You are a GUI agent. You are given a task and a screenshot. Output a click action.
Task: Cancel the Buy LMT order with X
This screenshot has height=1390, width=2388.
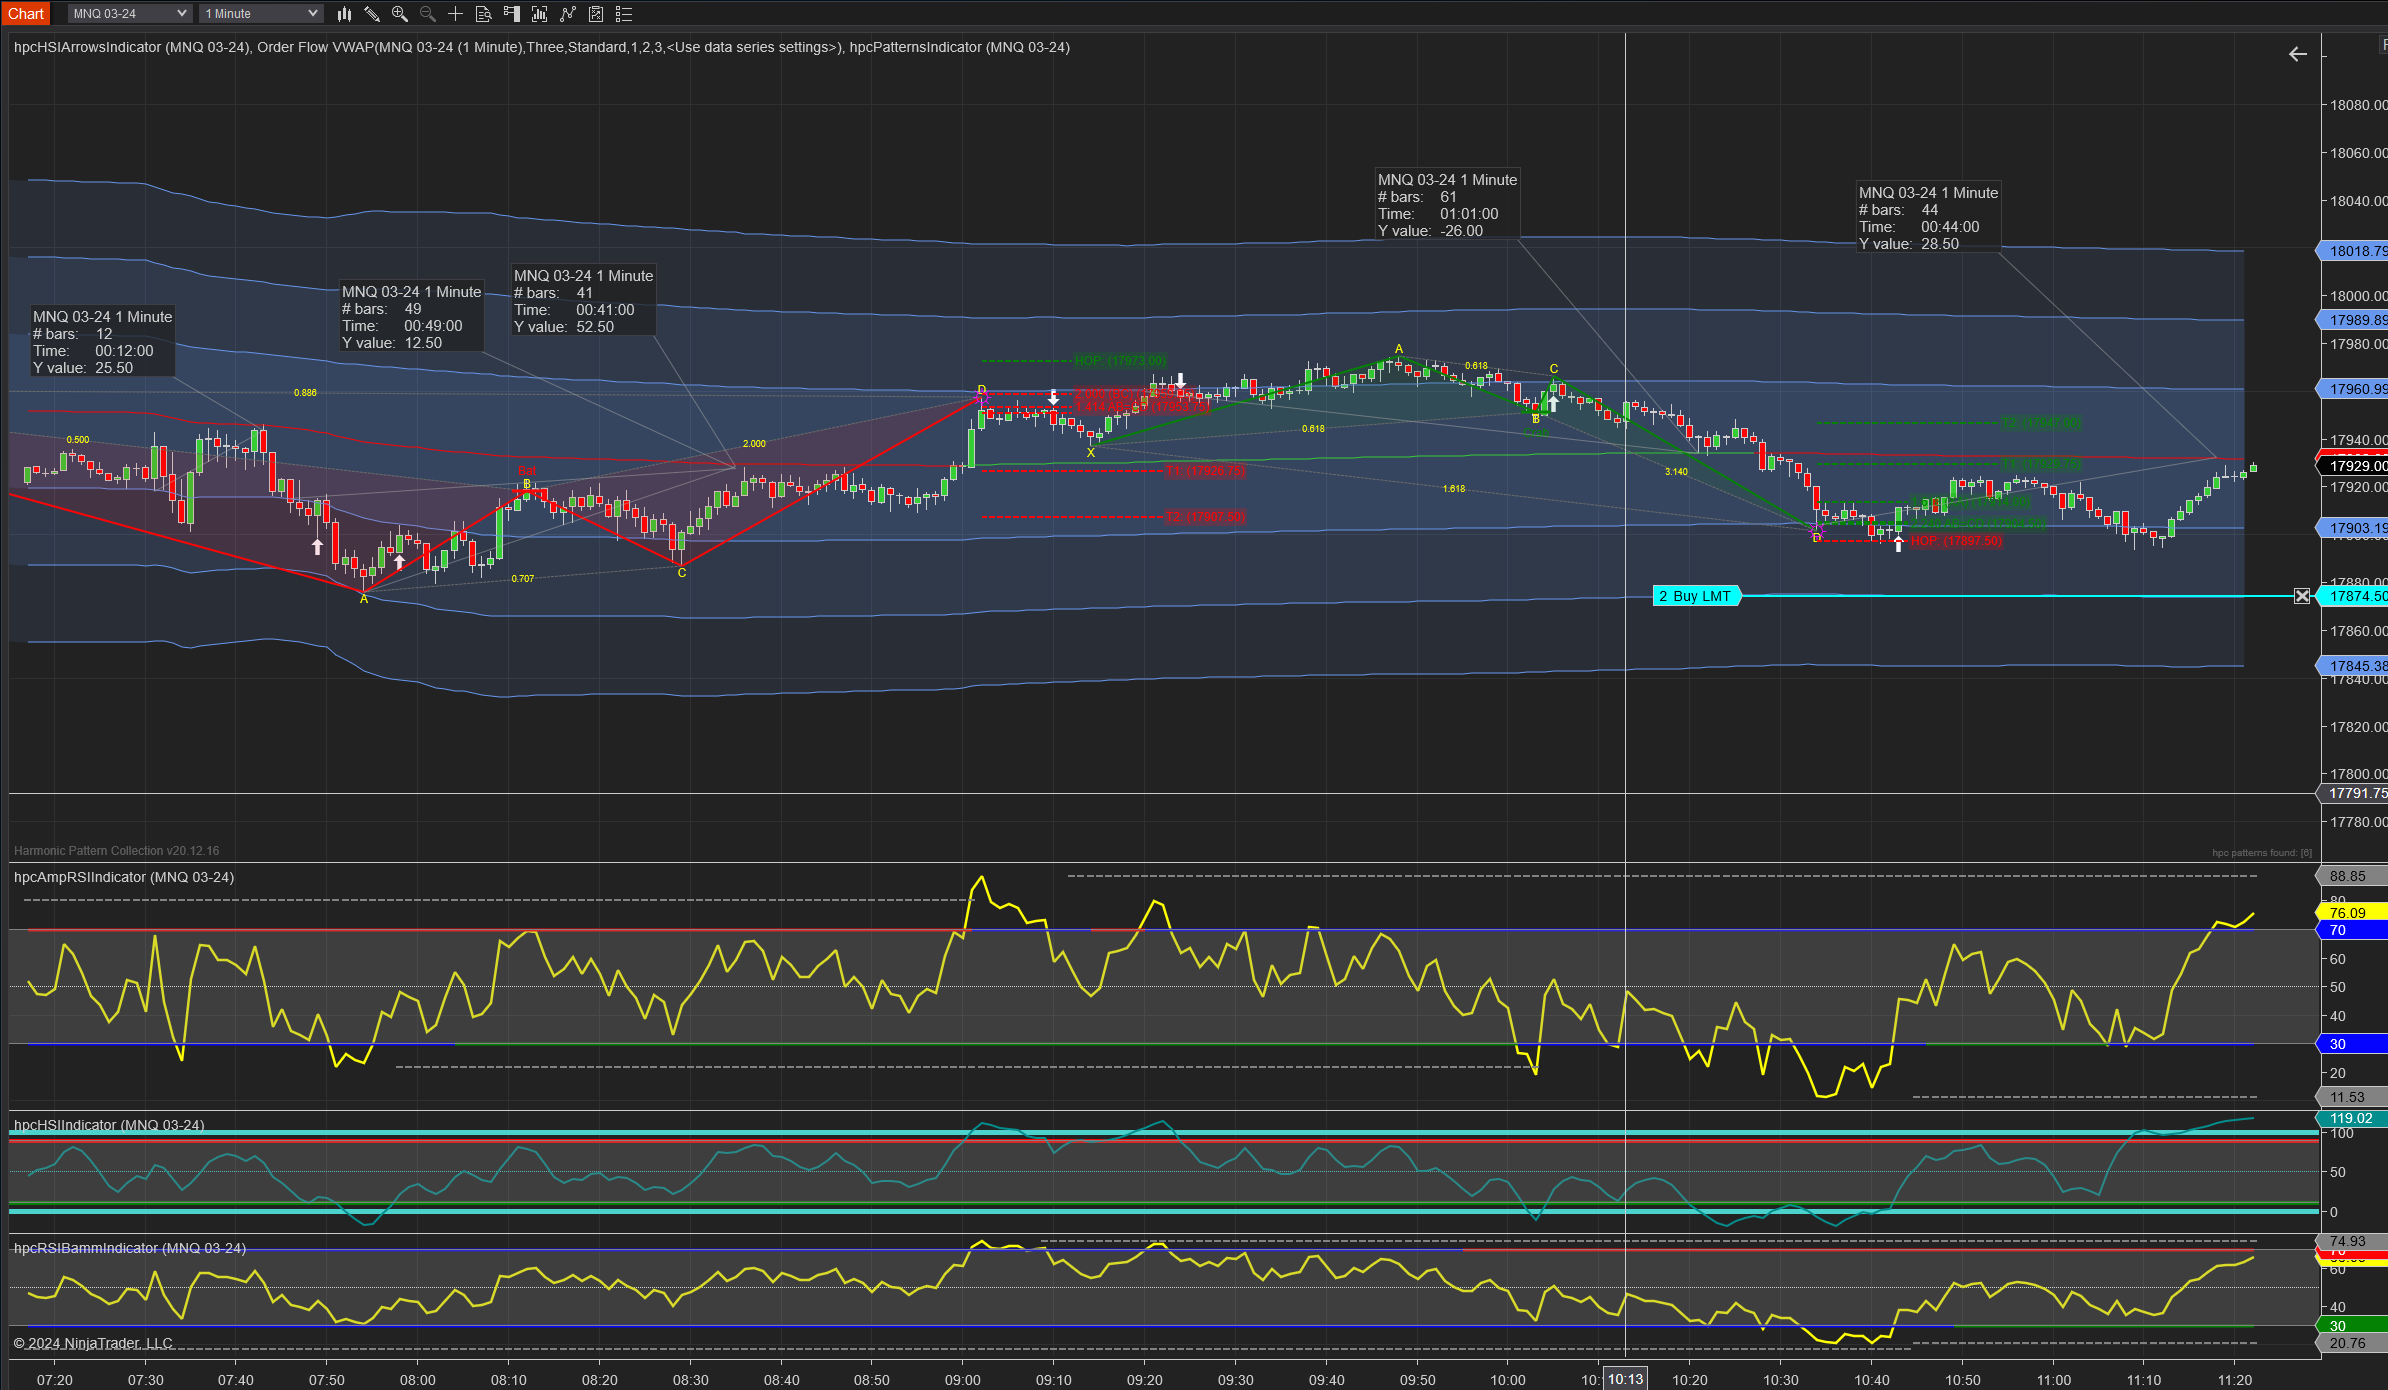tap(2302, 596)
